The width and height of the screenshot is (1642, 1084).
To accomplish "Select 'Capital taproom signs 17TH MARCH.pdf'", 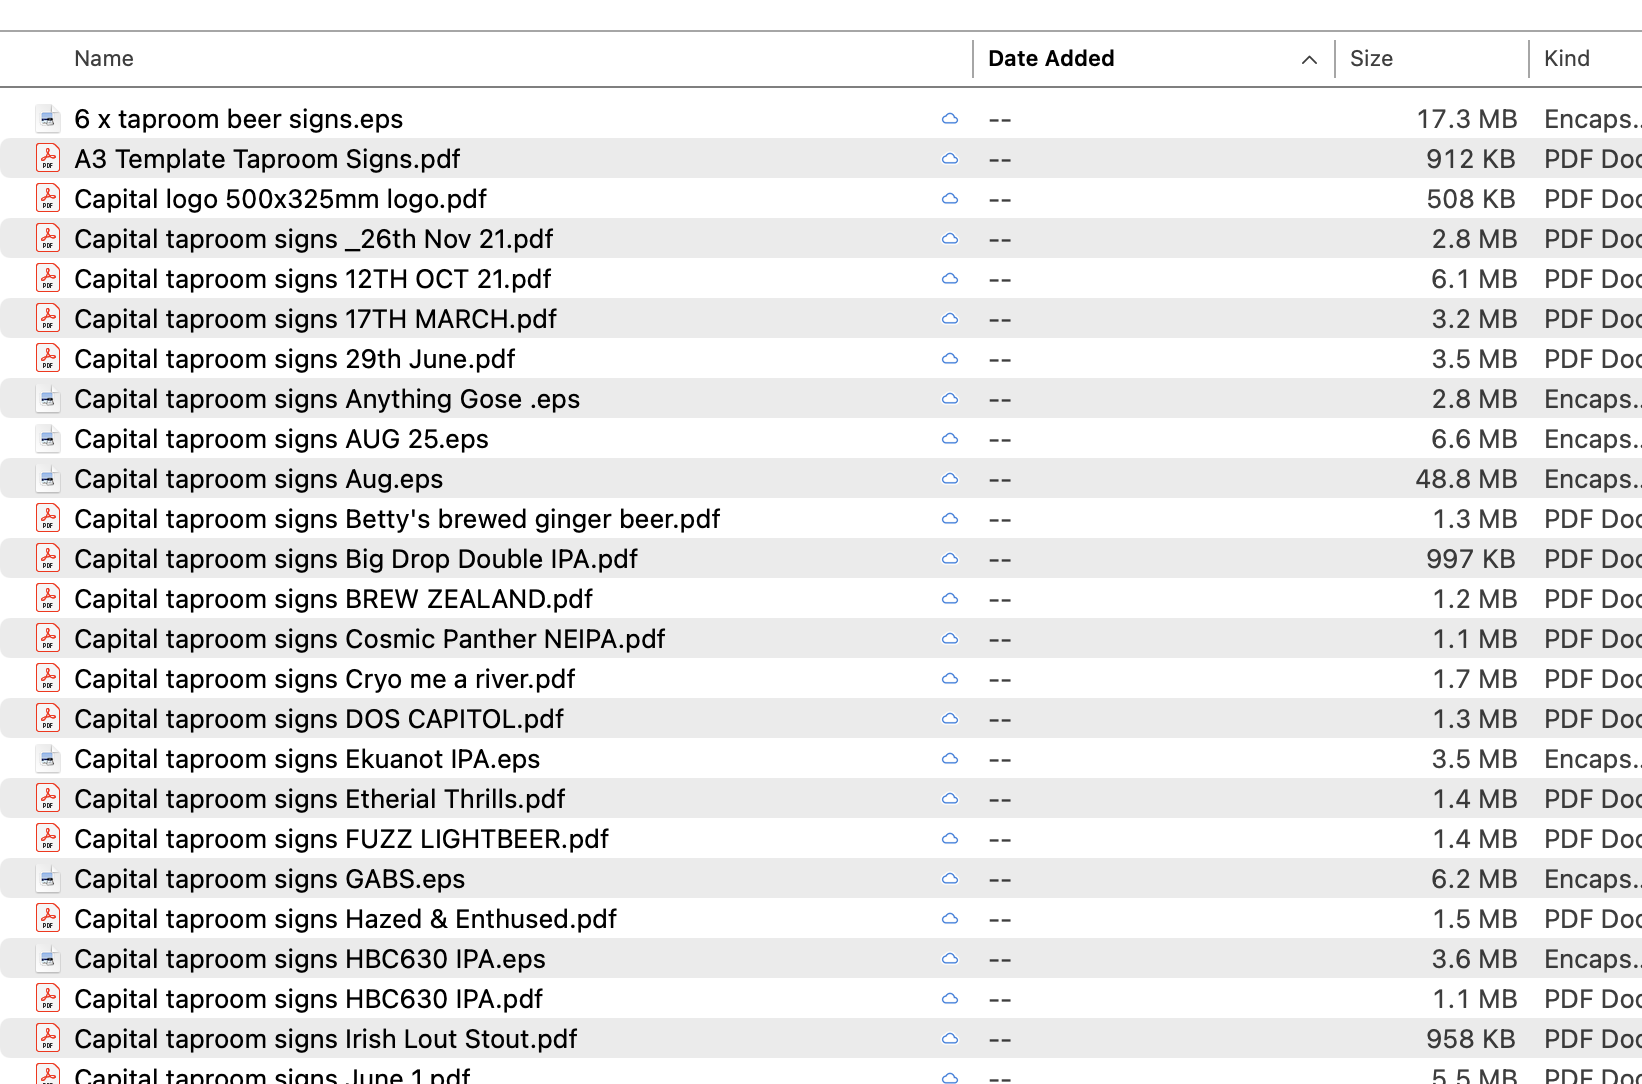I will tap(315, 319).
